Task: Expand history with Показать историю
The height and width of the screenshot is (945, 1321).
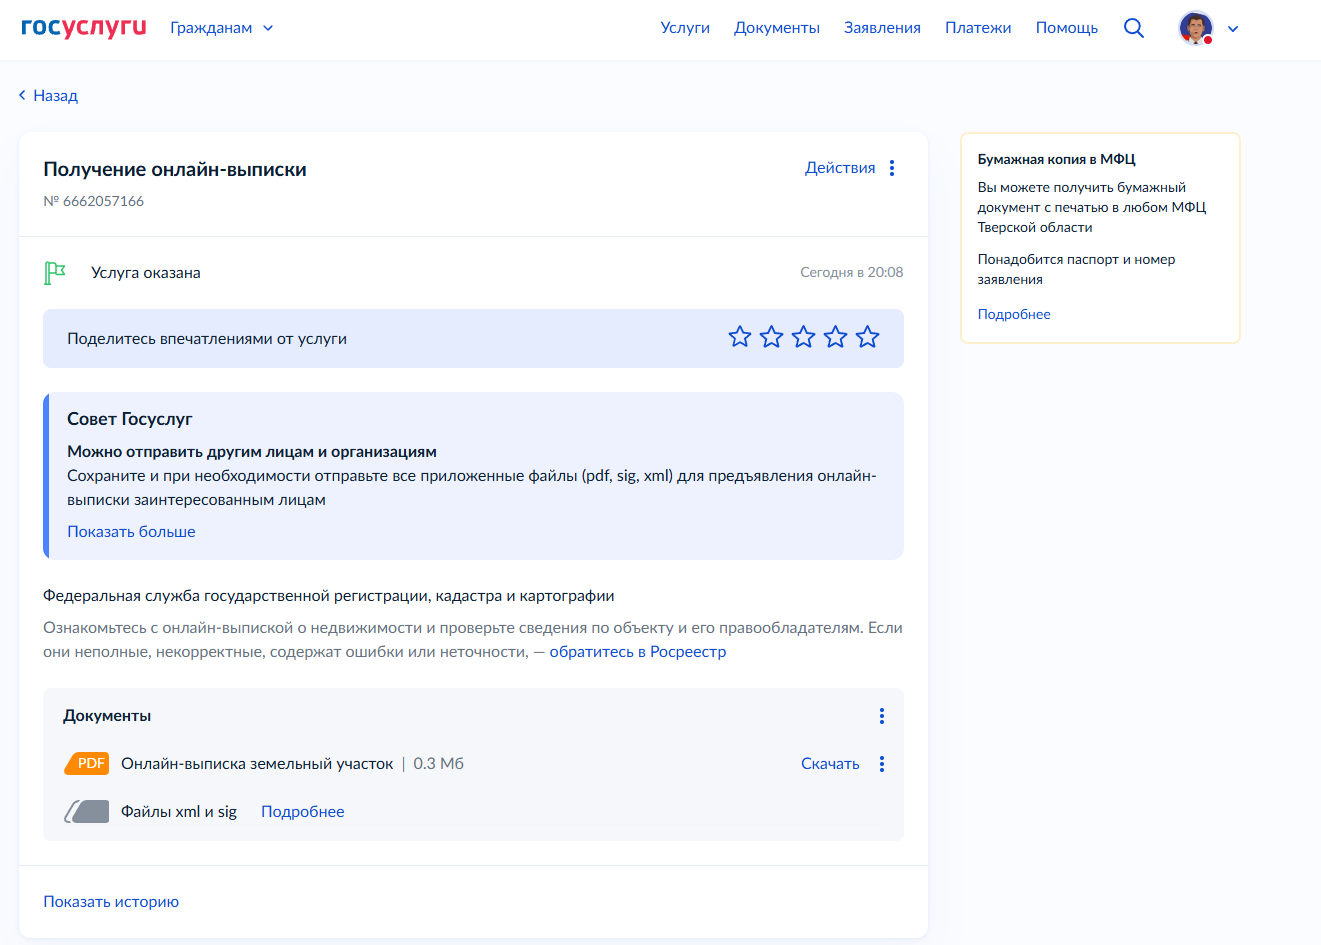Action: 111,902
